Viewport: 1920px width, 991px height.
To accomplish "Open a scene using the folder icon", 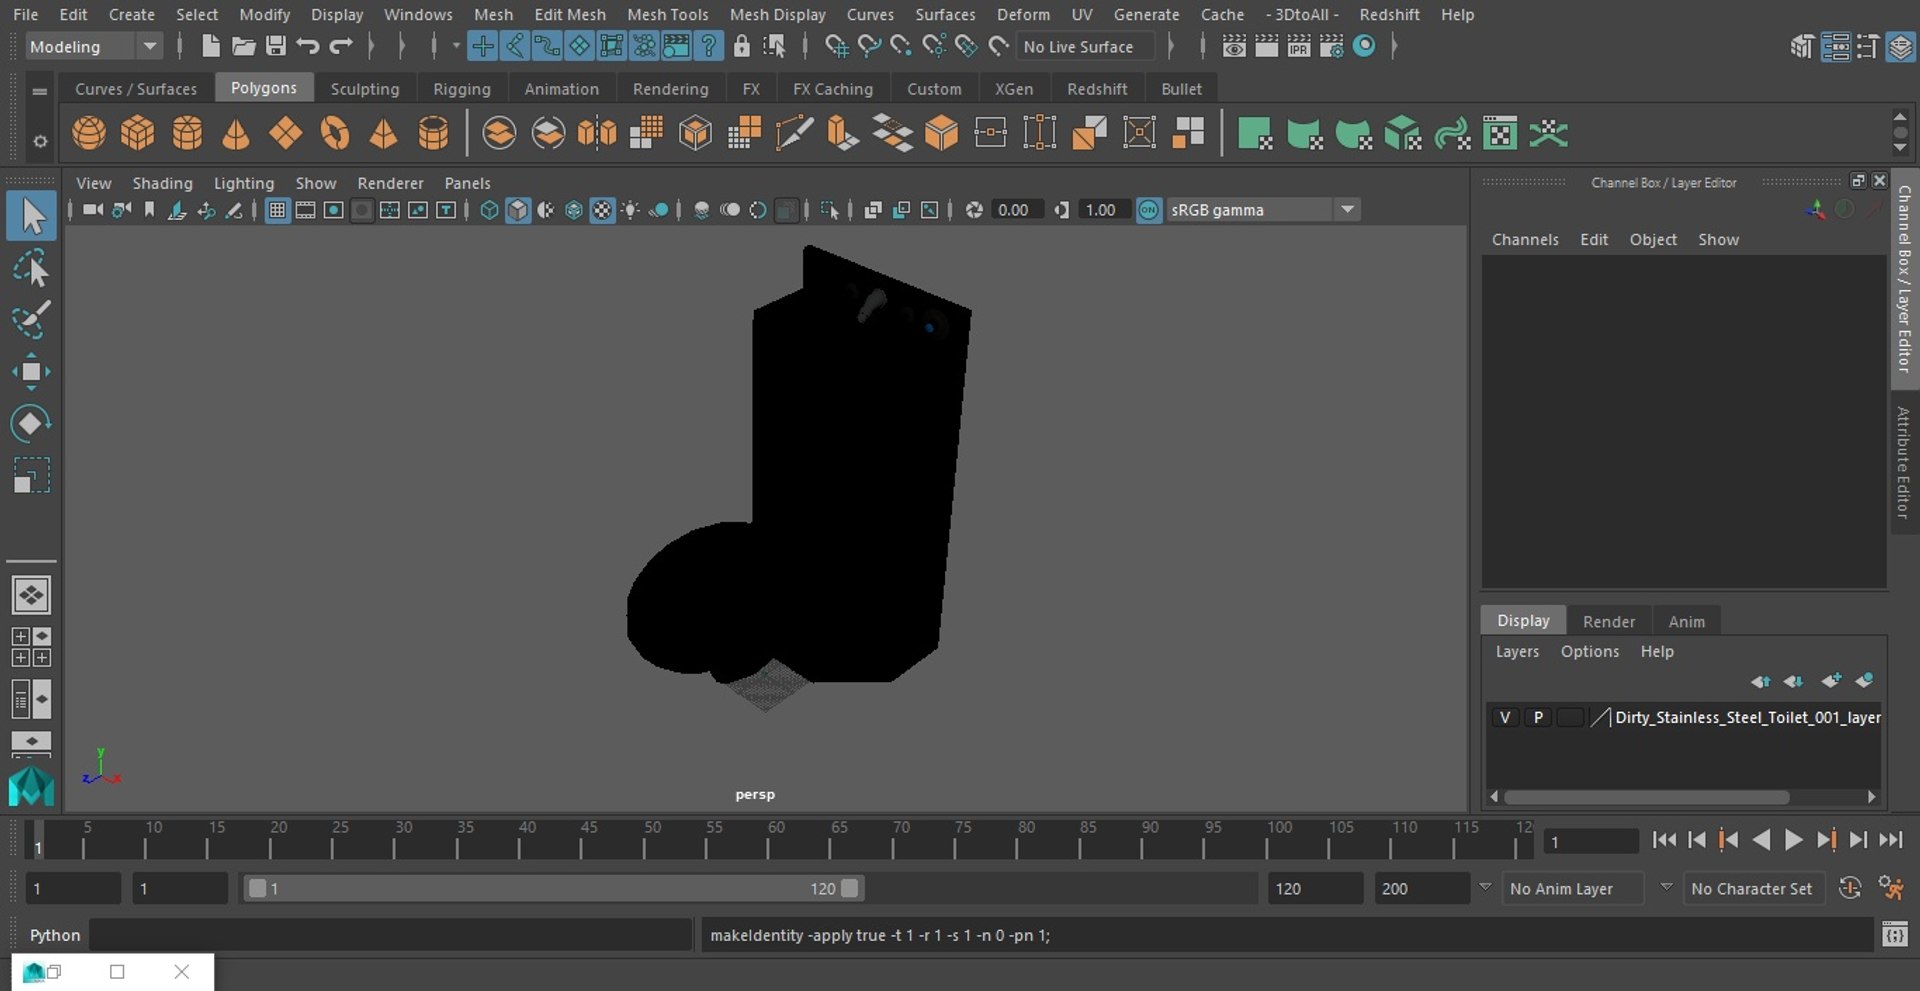I will click(243, 46).
